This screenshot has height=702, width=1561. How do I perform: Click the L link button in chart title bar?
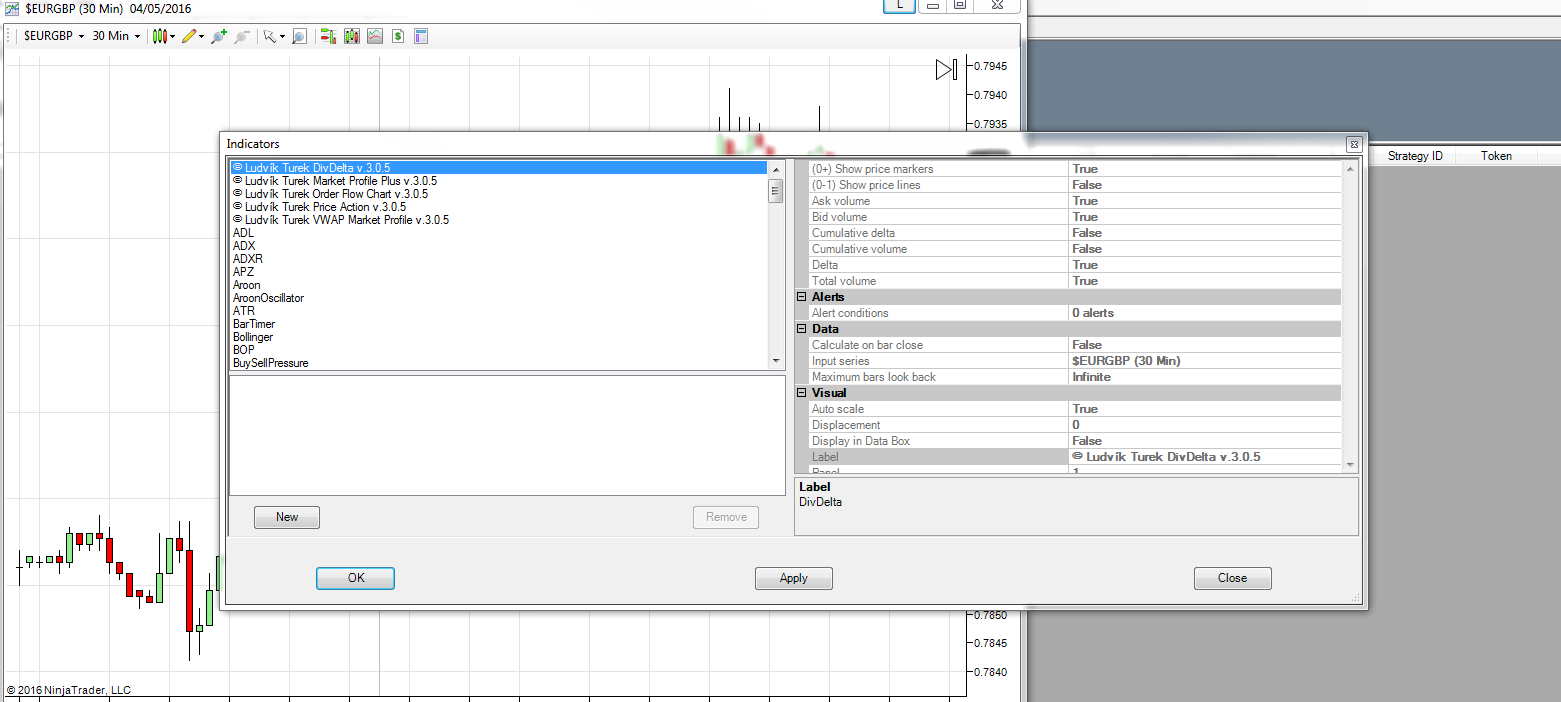900,5
